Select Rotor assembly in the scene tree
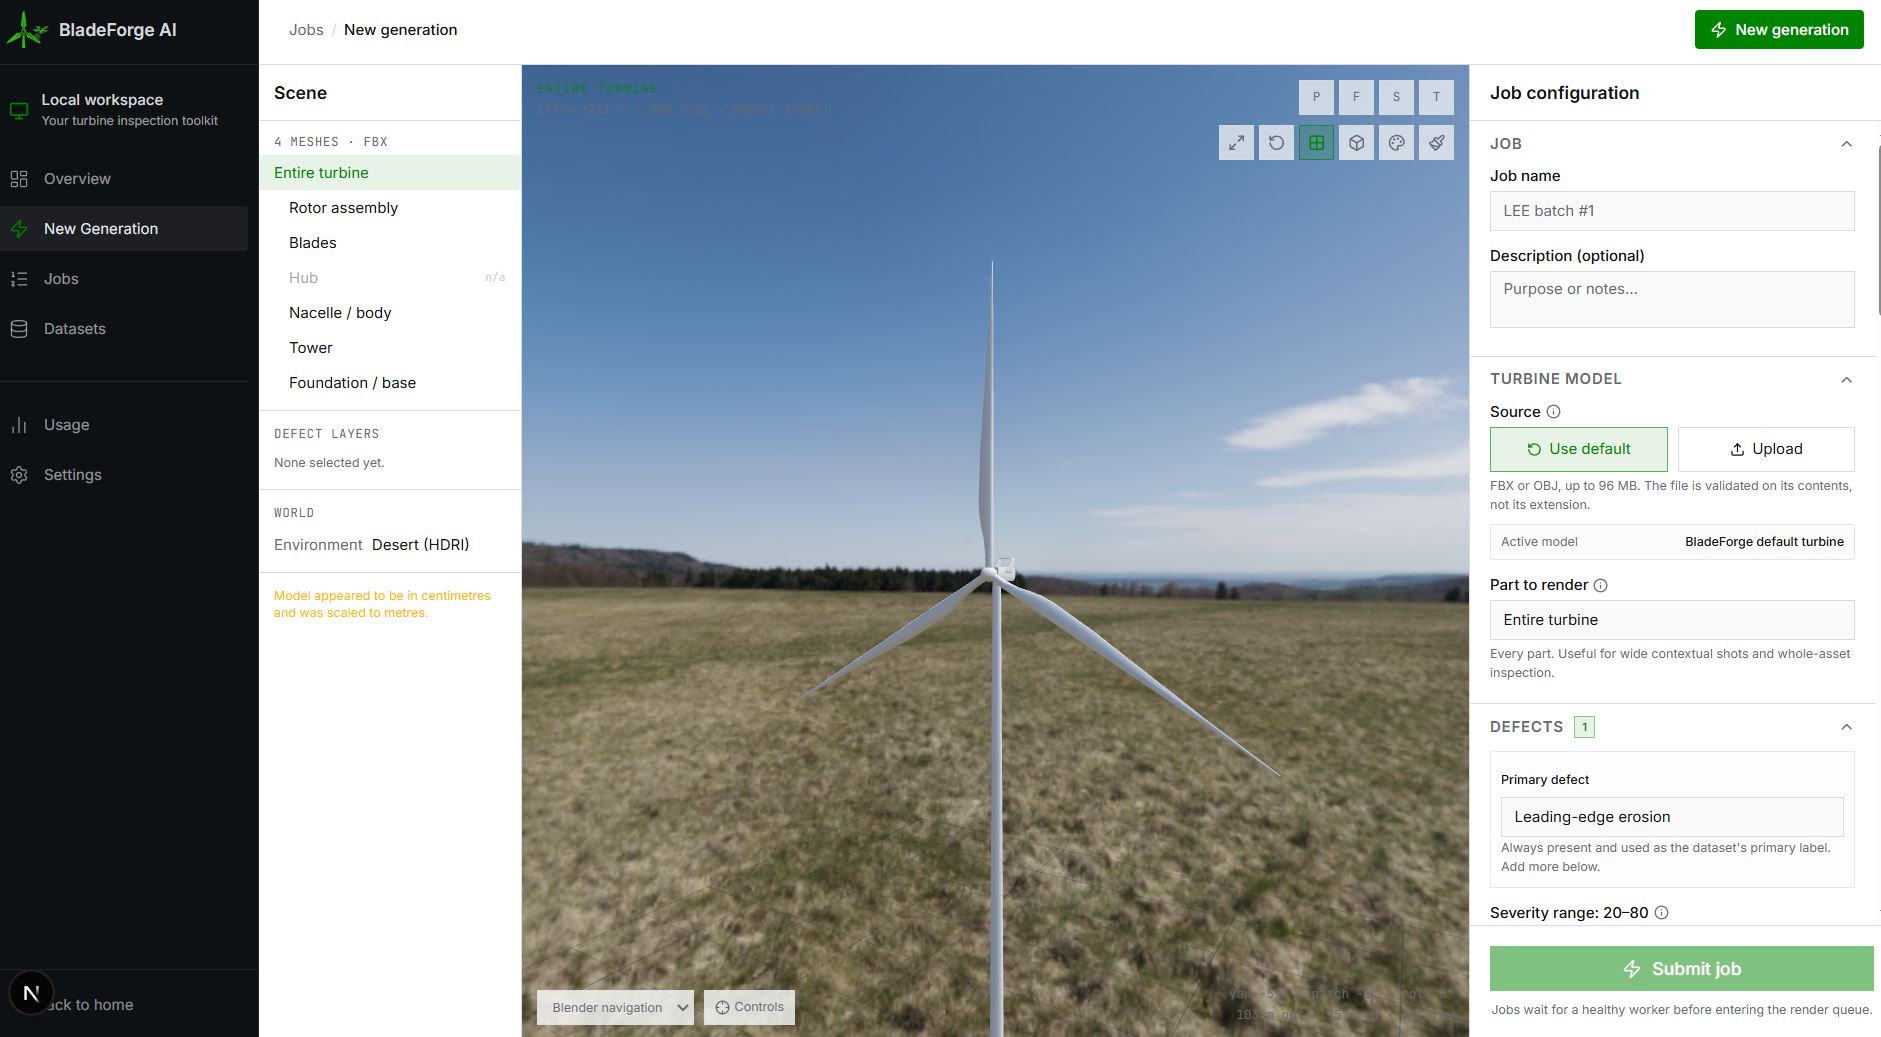 point(390,208)
